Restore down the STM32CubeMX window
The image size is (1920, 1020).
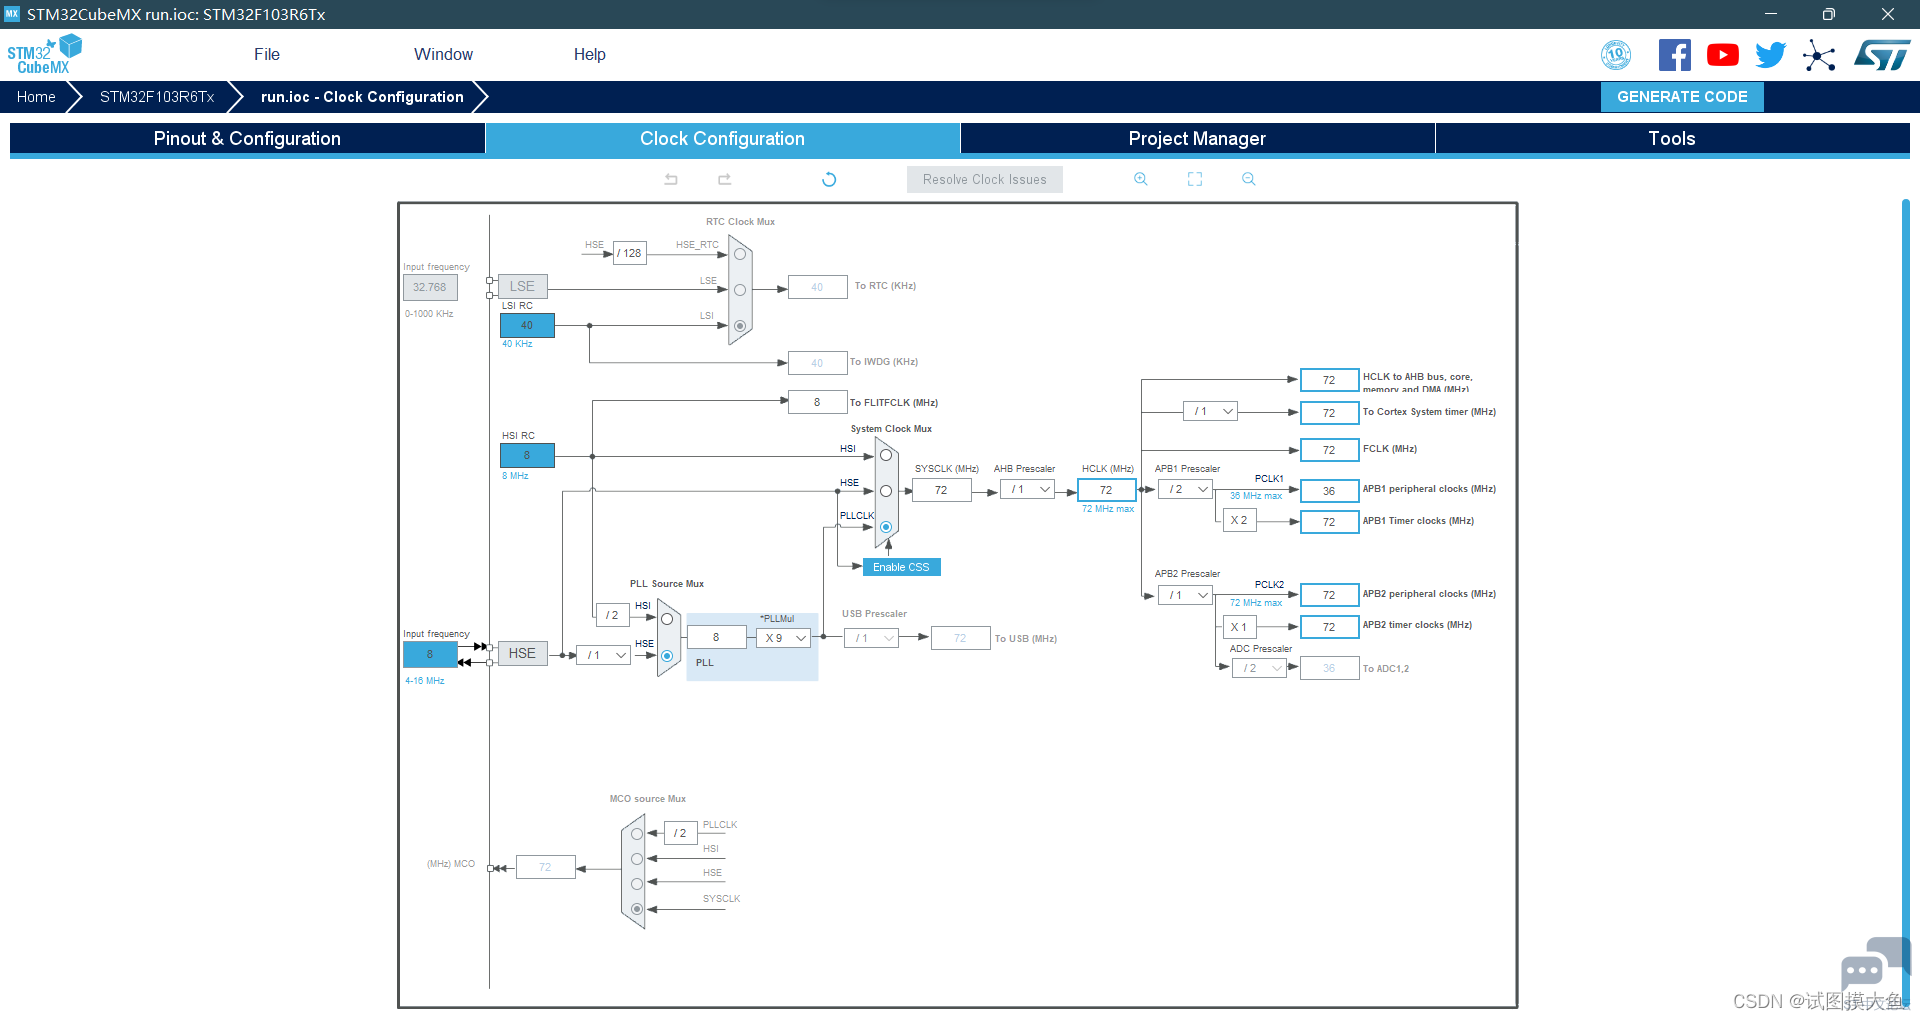tap(1829, 14)
